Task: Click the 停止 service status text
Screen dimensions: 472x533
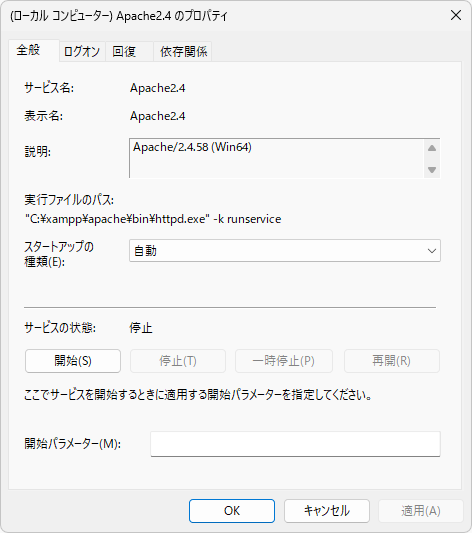Action: pyautogui.click(x=141, y=328)
